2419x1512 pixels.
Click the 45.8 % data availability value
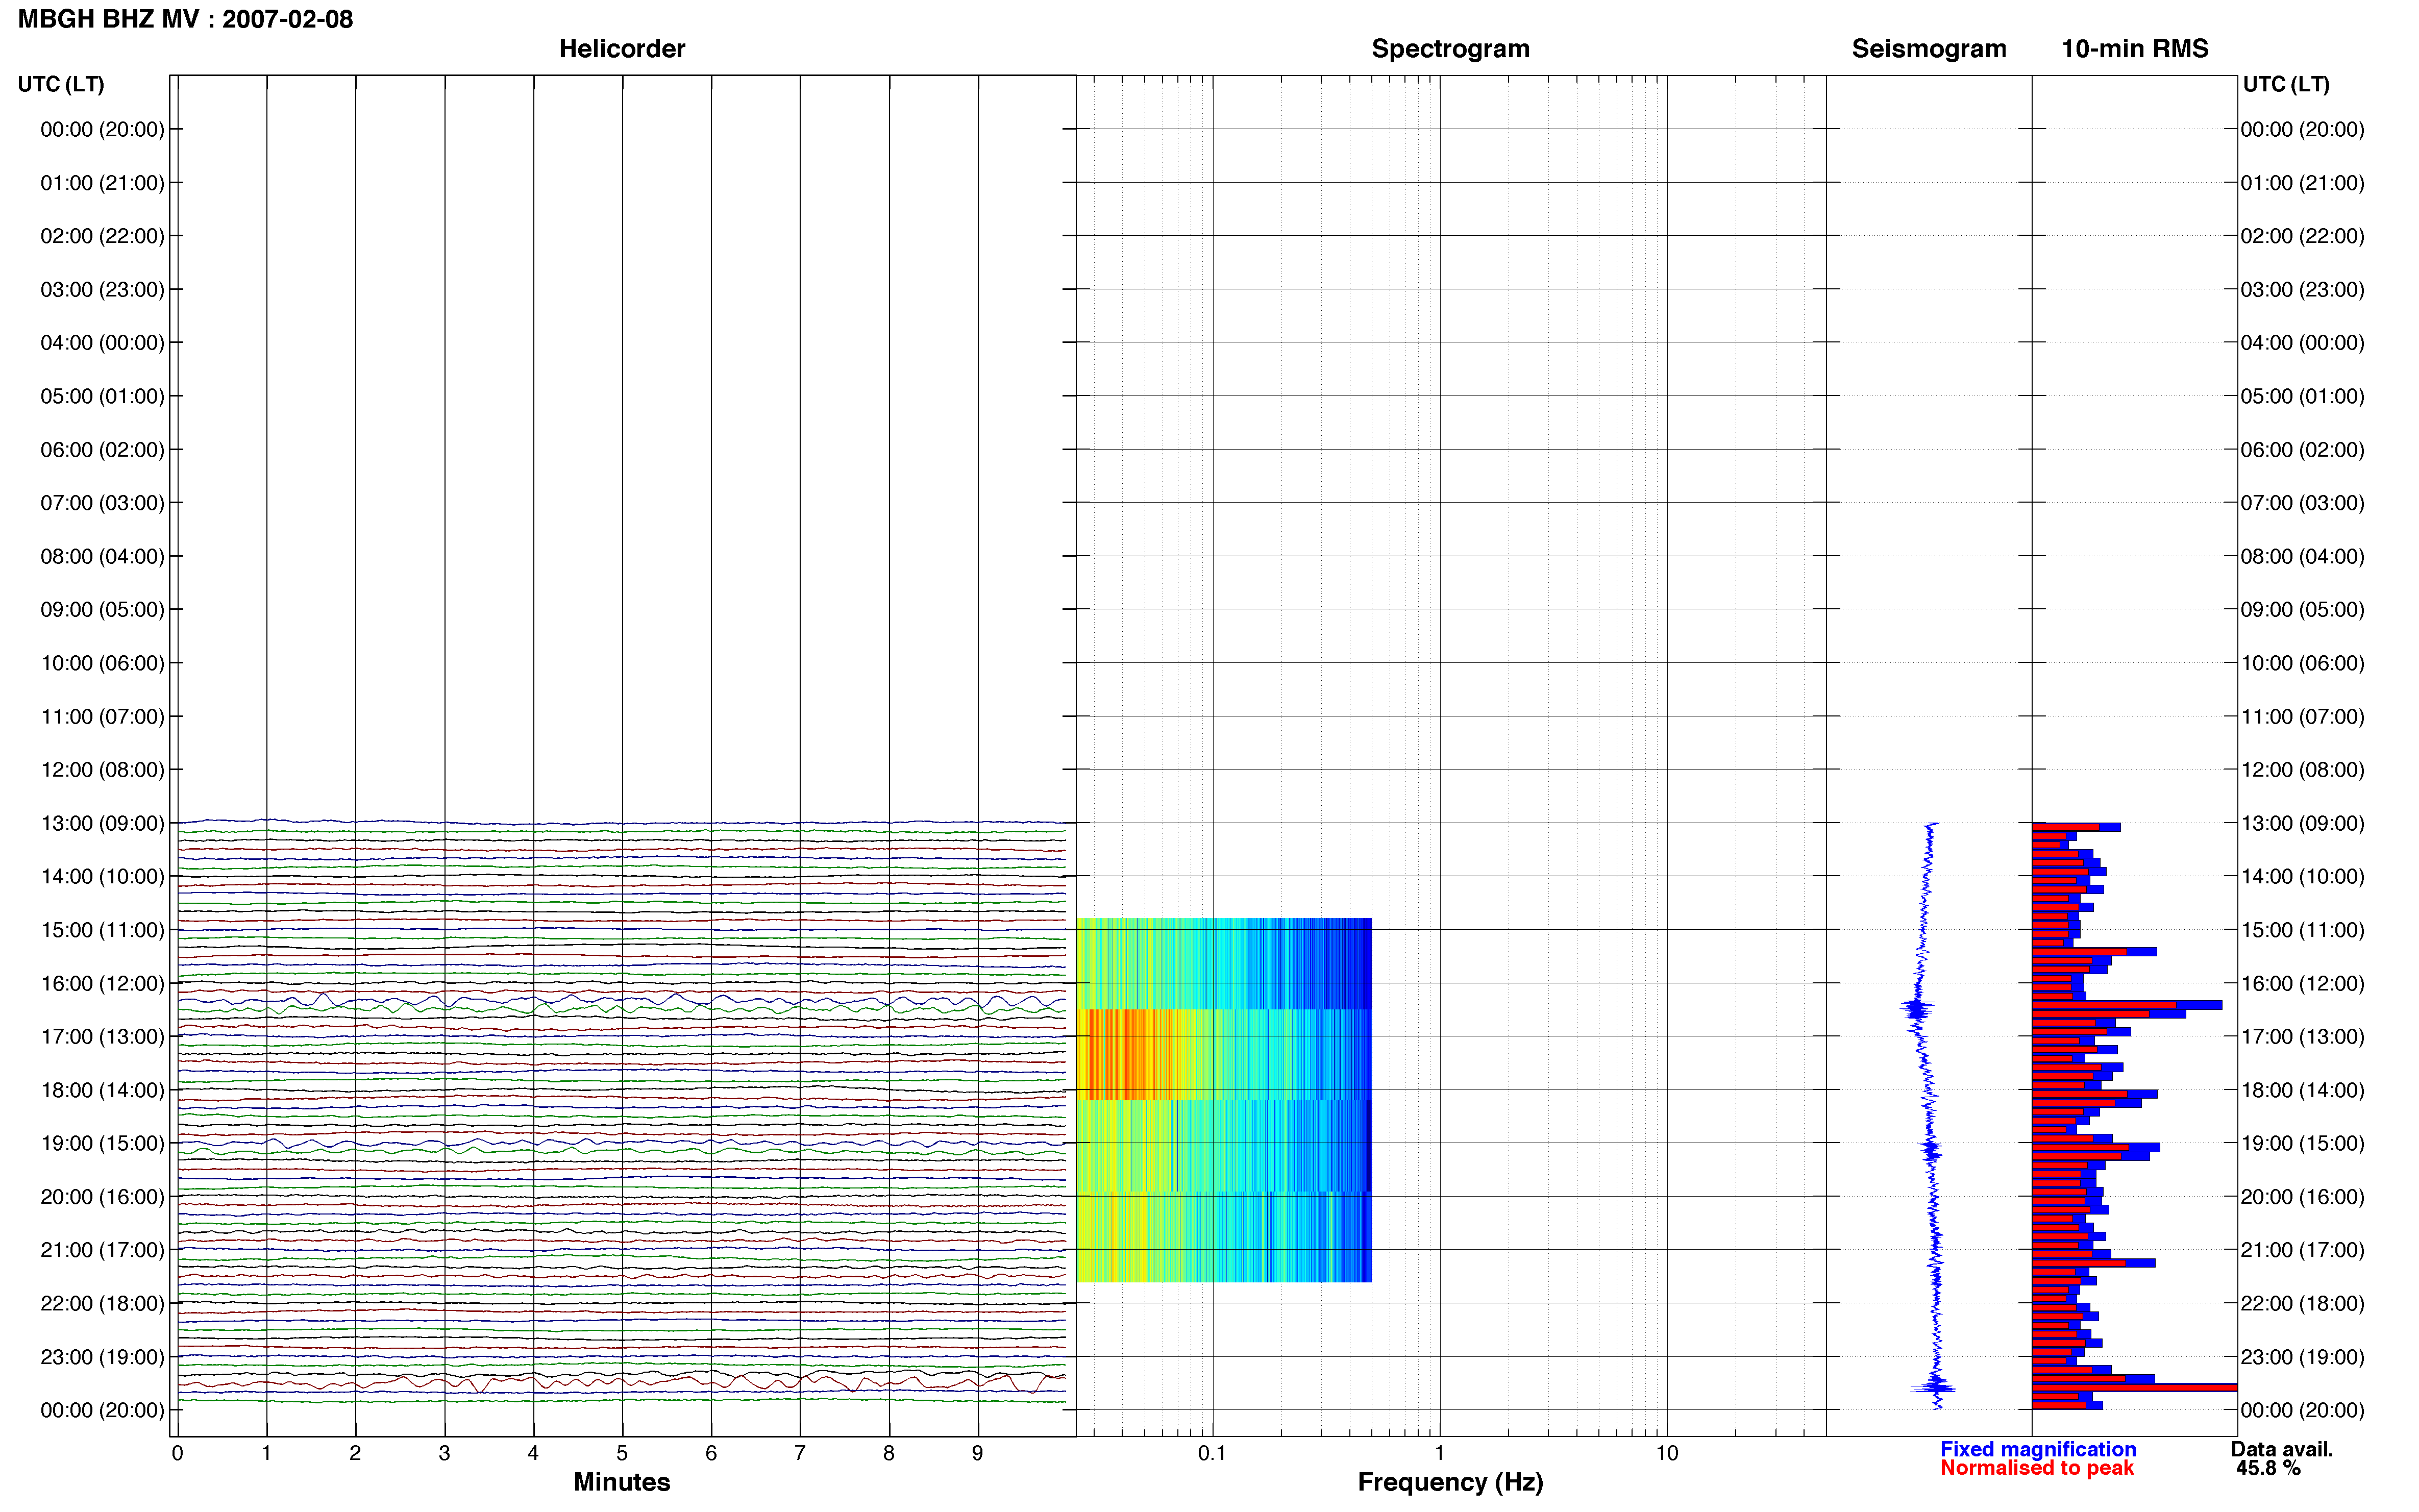tap(2268, 1468)
